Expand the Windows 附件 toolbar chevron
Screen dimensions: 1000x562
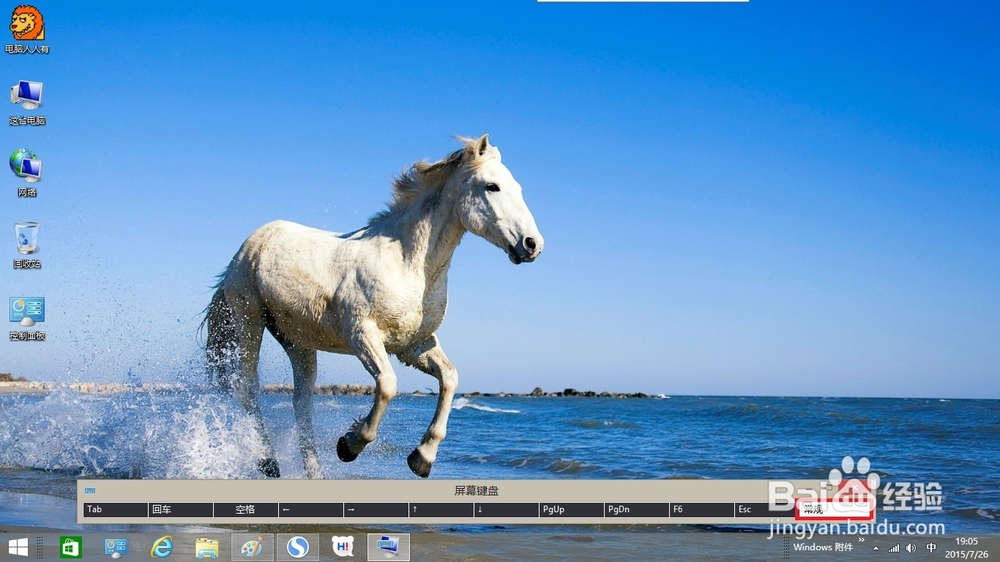862,541
